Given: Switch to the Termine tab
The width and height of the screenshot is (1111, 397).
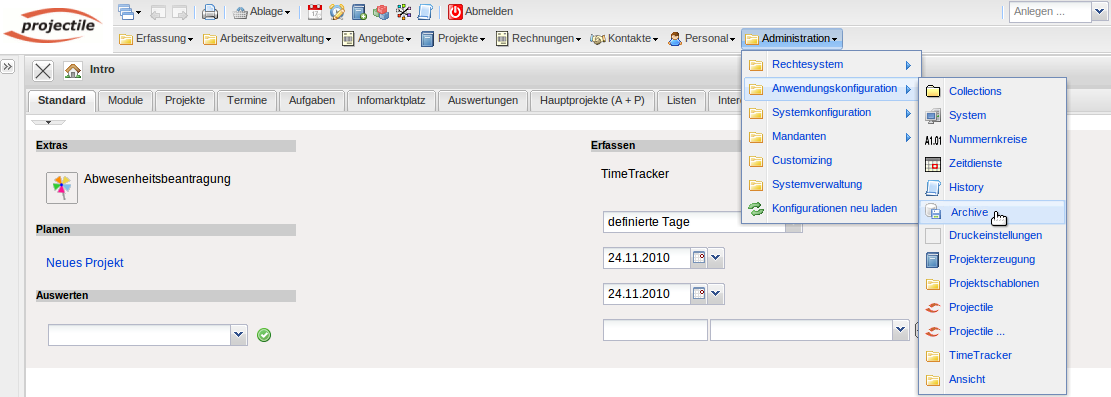Looking at the screenshot, I should (247, 101).
